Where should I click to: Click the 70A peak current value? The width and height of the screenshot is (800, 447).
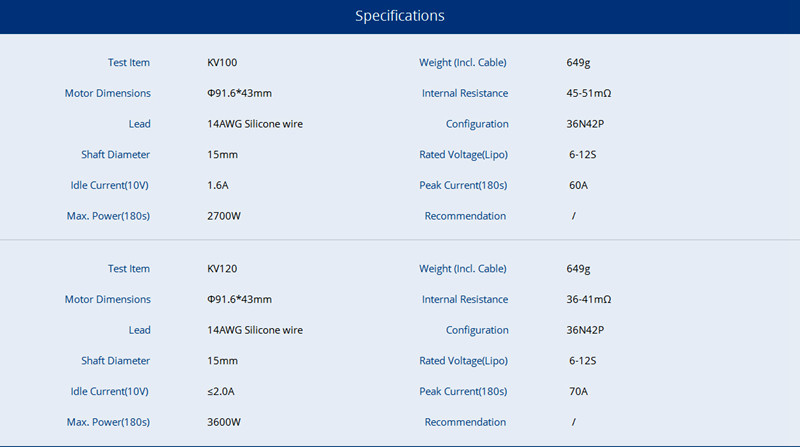(578, 392)
